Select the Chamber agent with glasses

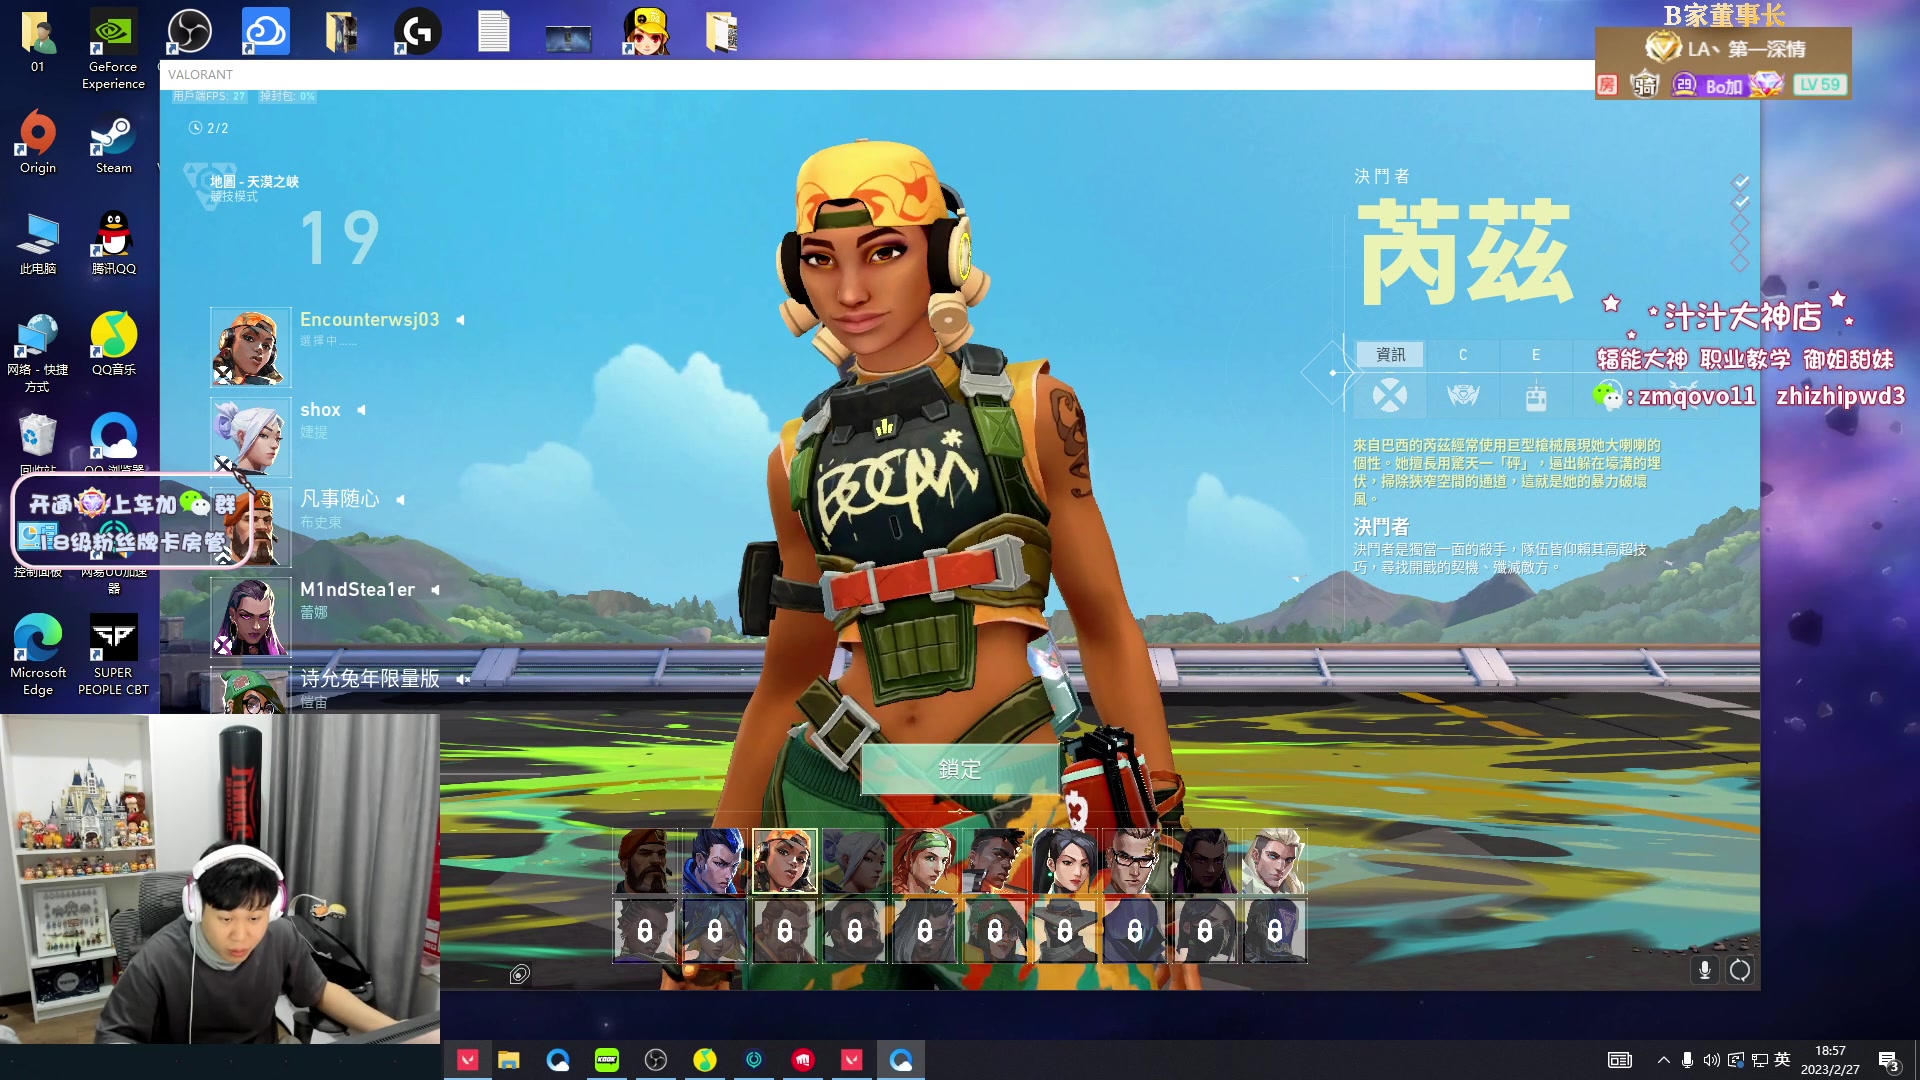coord(1135,861)
